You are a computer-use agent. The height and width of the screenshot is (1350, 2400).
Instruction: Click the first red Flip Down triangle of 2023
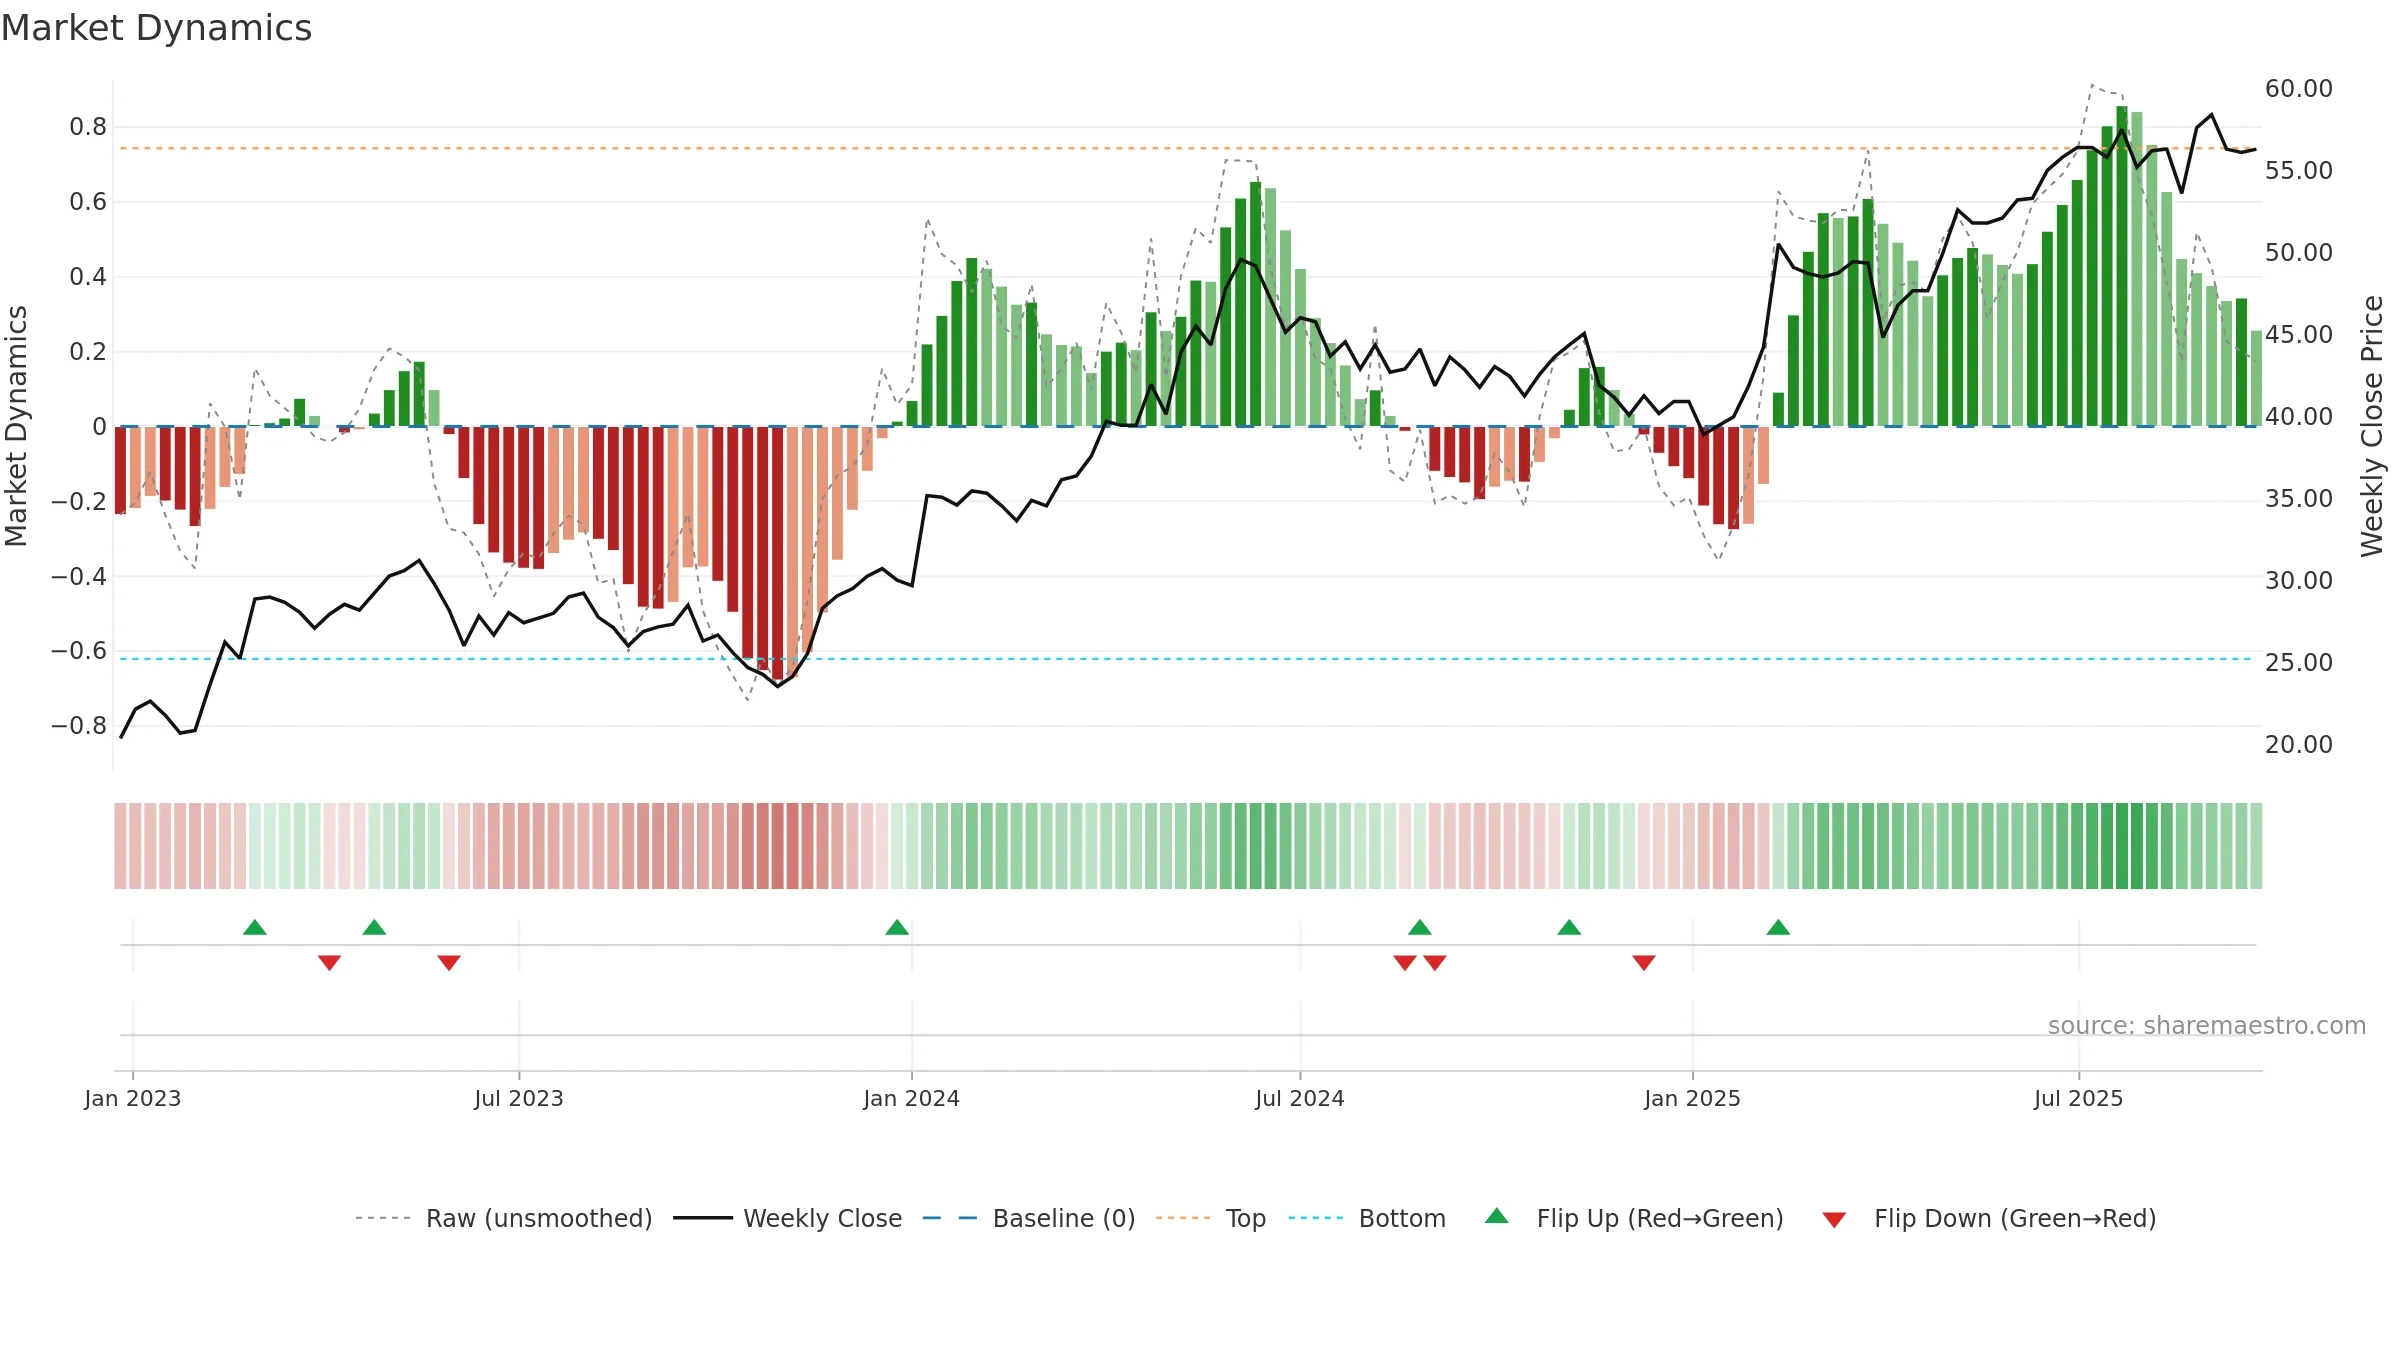click(x=329, y=963)
